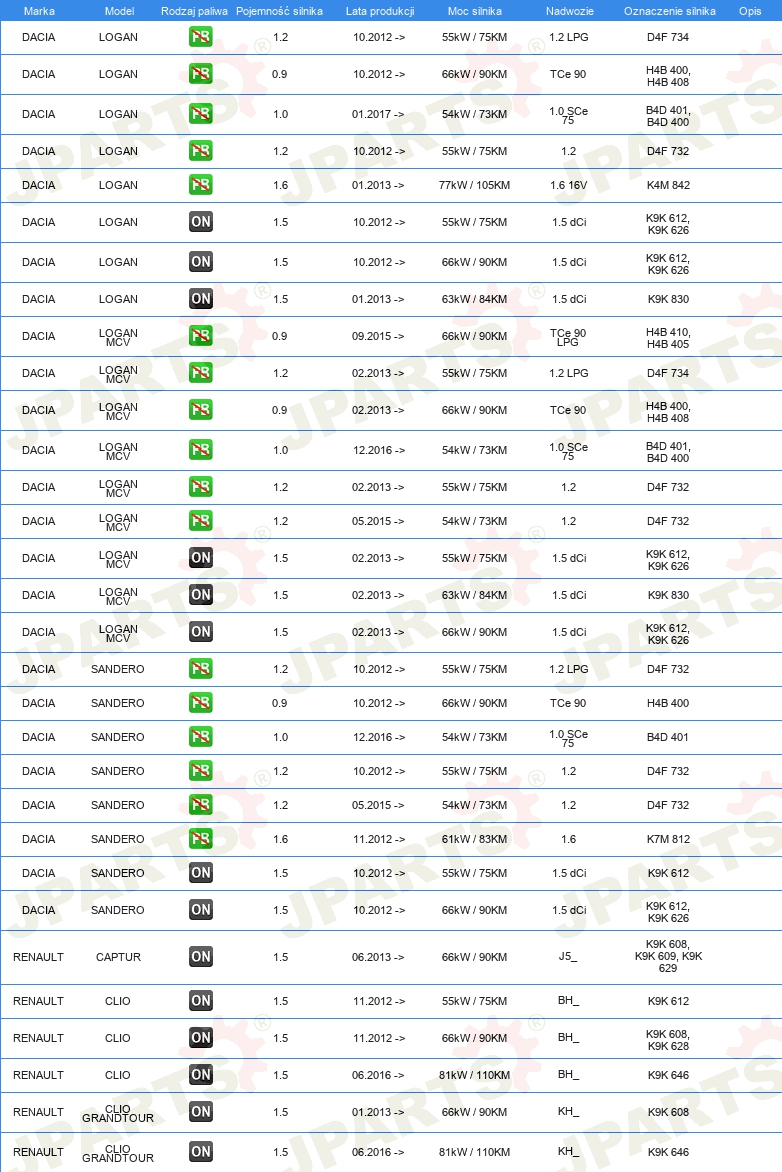The height and width of the screenshot is (1172, 782).
Task: Click diesel ON icon in Renault Captur row
Action: point(200,956)
